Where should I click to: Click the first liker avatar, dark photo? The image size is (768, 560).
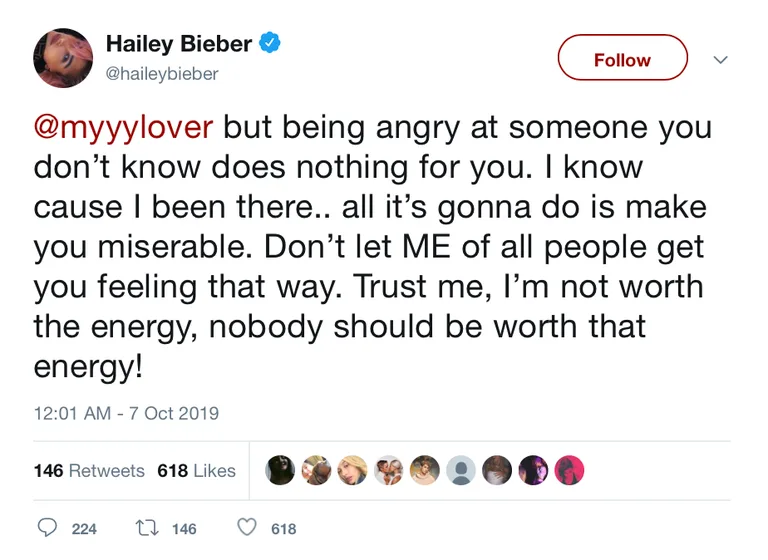point(280,470)
